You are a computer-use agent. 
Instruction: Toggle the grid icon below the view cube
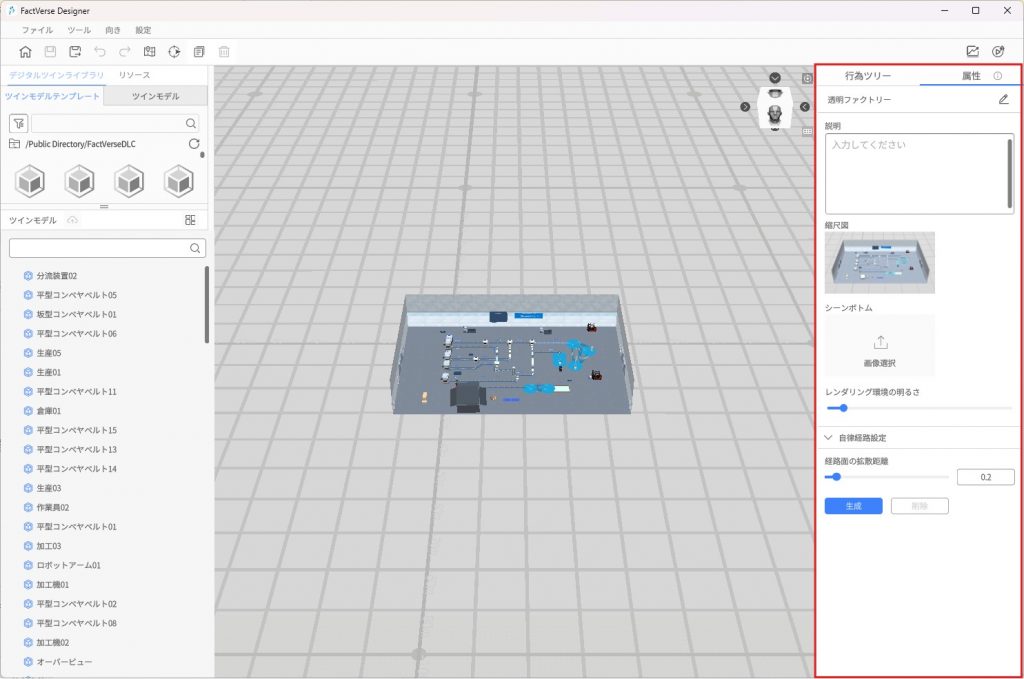(807, 130)
